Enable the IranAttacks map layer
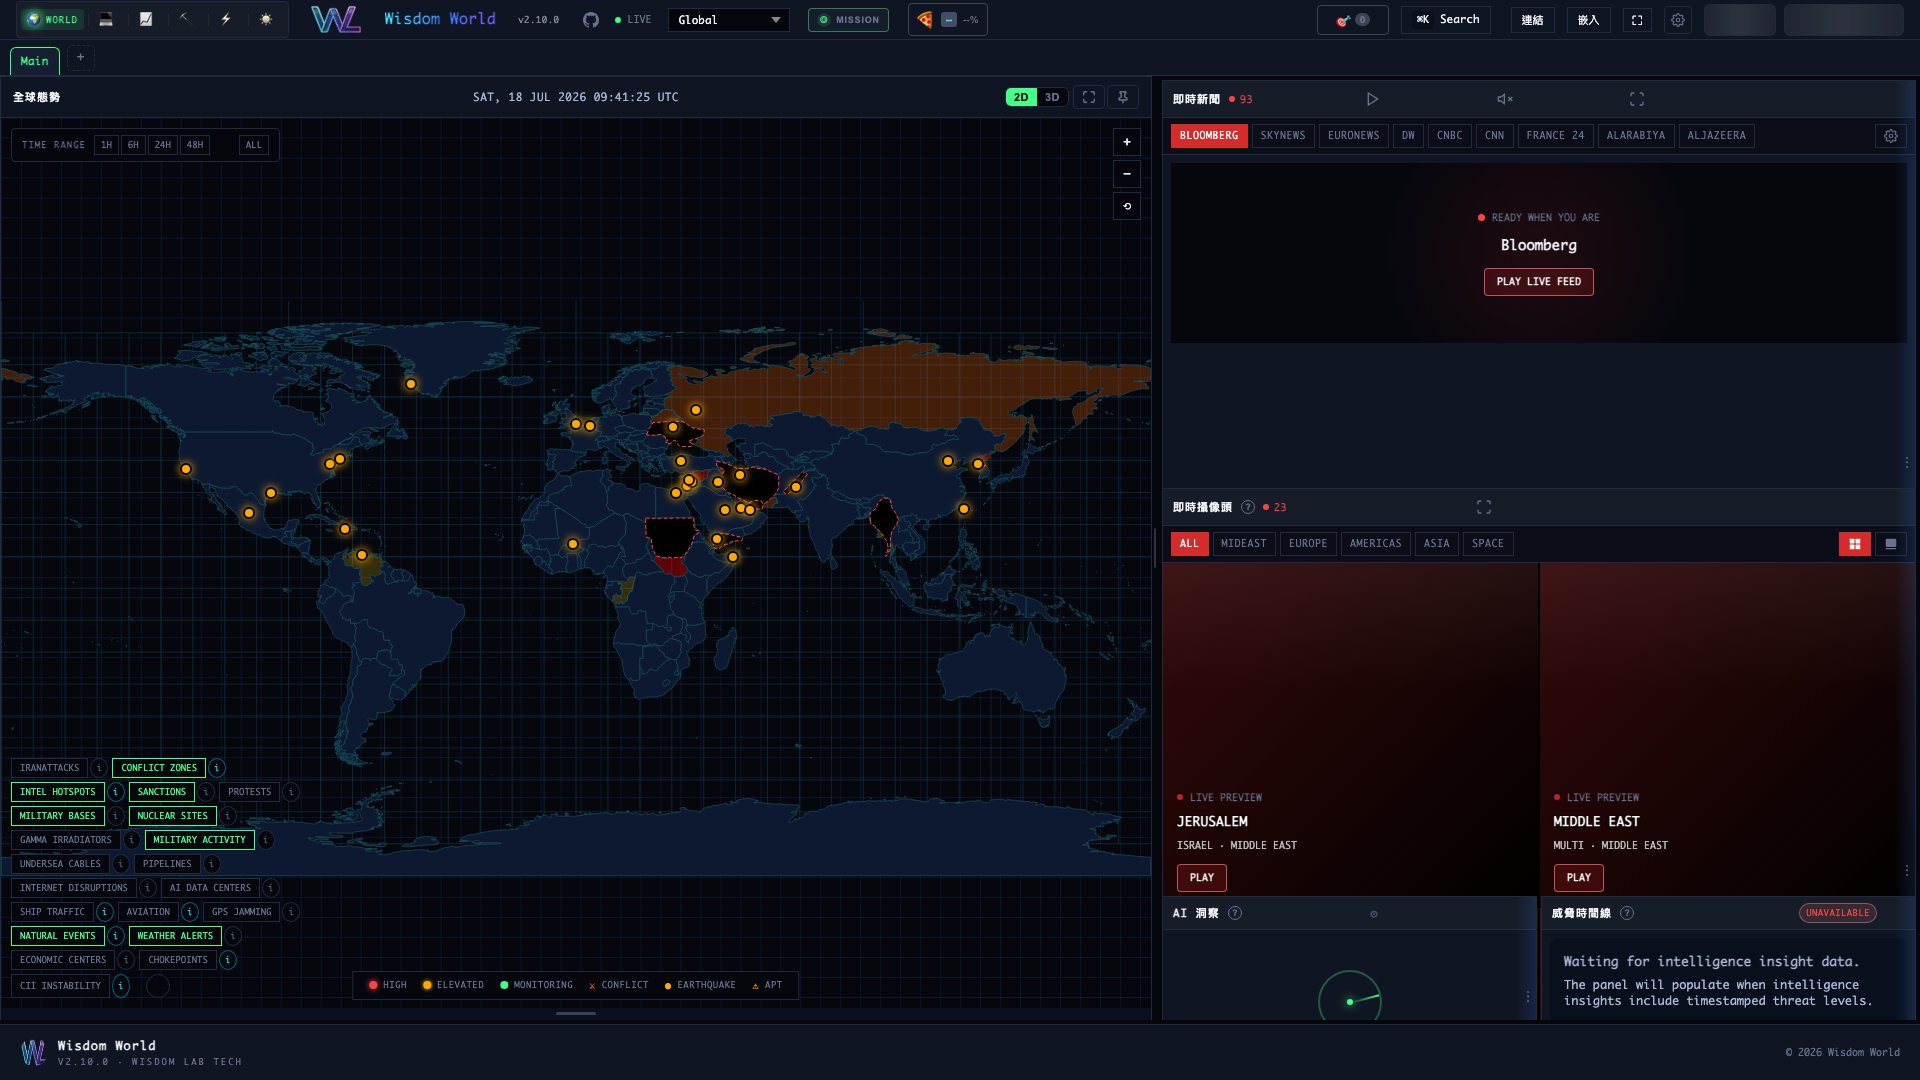This screenshot has height=1080, width=1920. coord(50,768)
